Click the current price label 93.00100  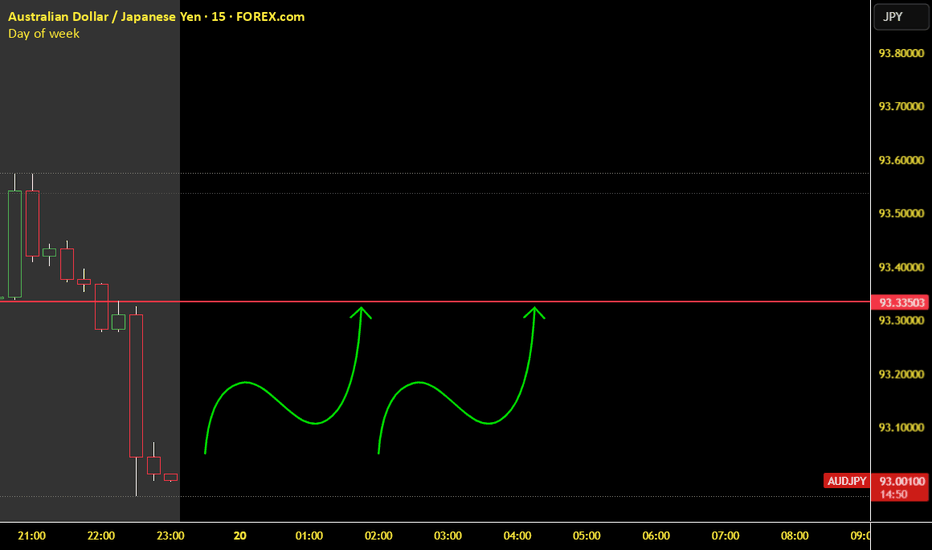click(x=901, y=481)
